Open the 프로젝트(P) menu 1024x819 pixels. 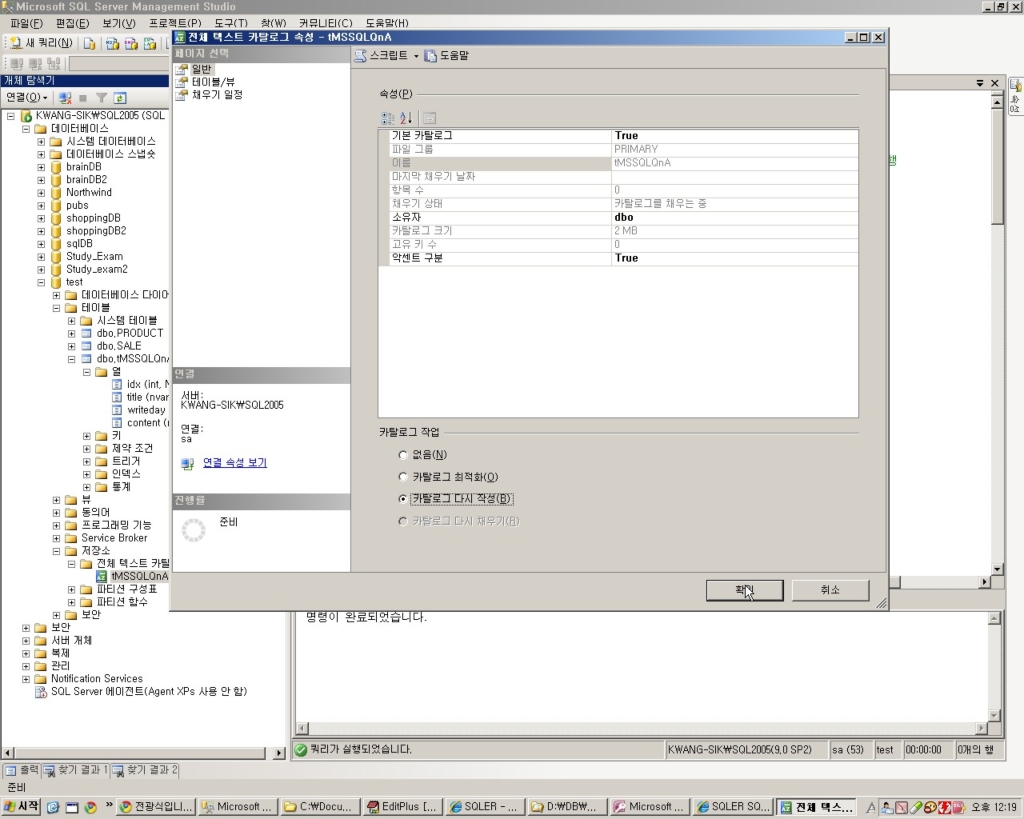tap(174, 23)
